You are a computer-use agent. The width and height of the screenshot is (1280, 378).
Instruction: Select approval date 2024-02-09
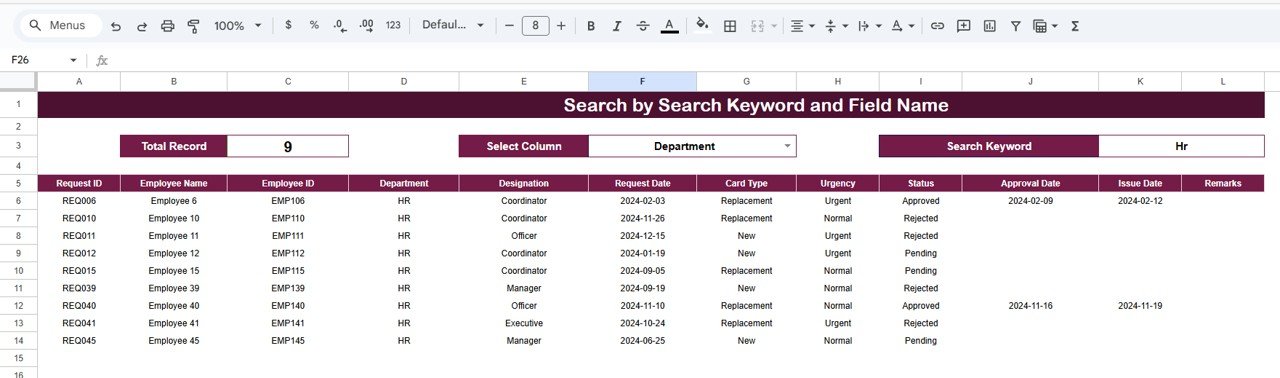pos(1030,201)
